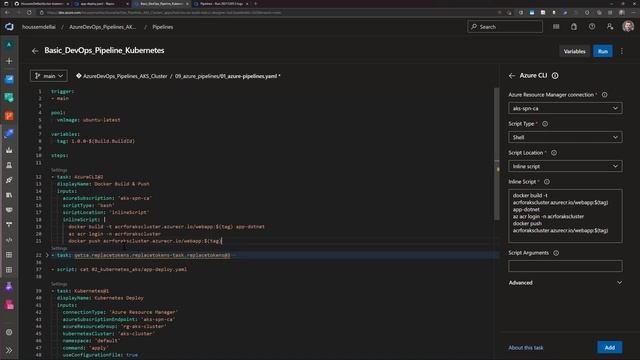Click the editor vertical scrollbar
This screenshot has width=640, height=360.
[x=496, y=154]
